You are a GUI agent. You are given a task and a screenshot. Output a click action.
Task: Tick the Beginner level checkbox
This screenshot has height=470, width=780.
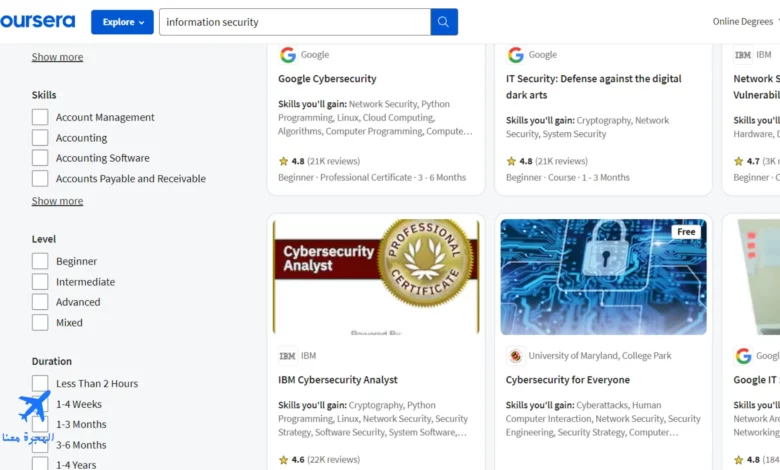(40, 261)
